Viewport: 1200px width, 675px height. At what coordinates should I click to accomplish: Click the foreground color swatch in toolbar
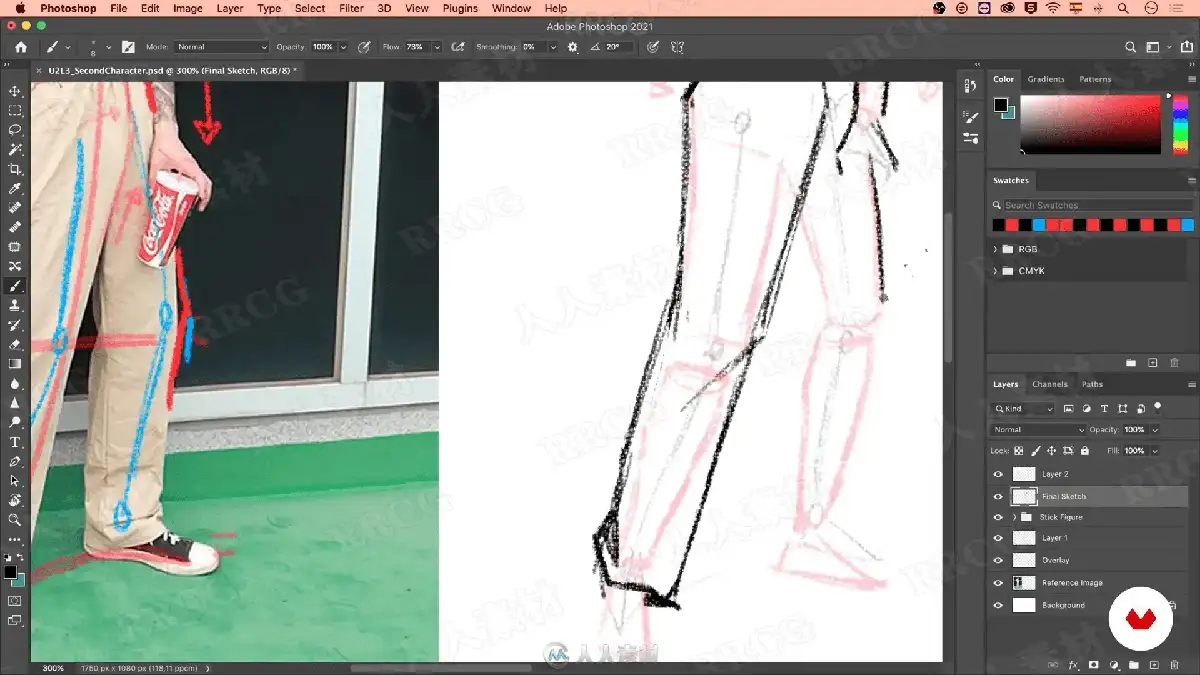[x=9, y=572]
